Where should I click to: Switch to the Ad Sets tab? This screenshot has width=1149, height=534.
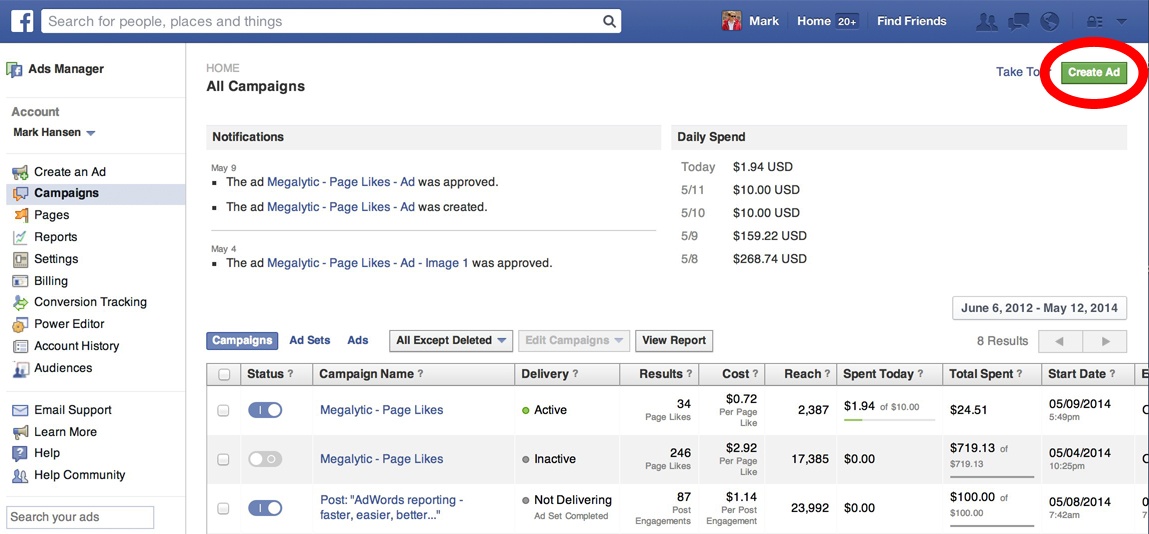[x=310, y=340]
